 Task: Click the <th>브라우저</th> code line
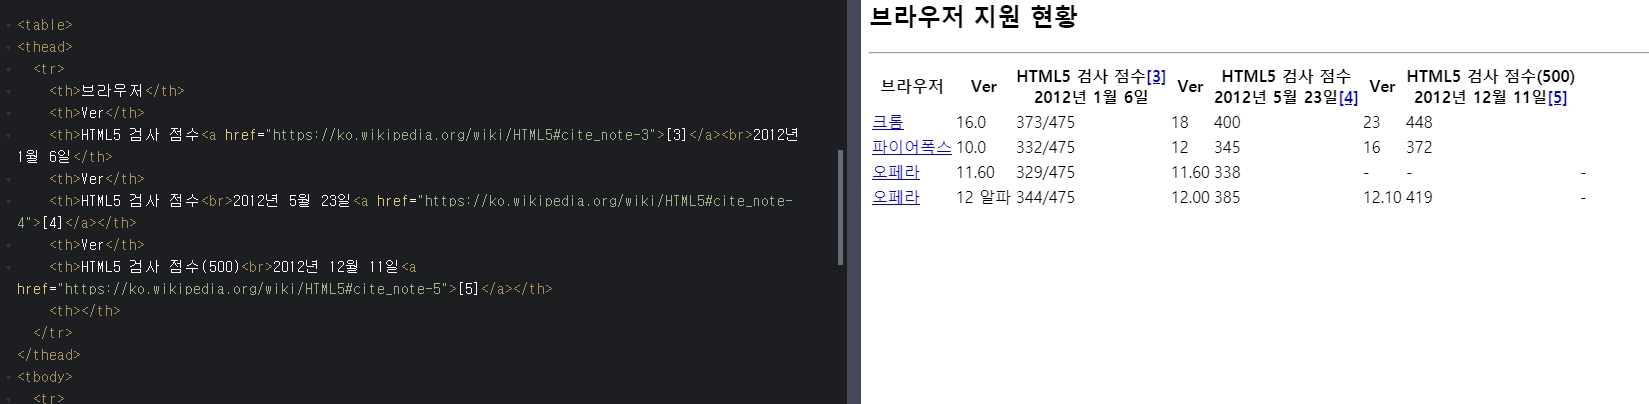[x=117, y=91]
